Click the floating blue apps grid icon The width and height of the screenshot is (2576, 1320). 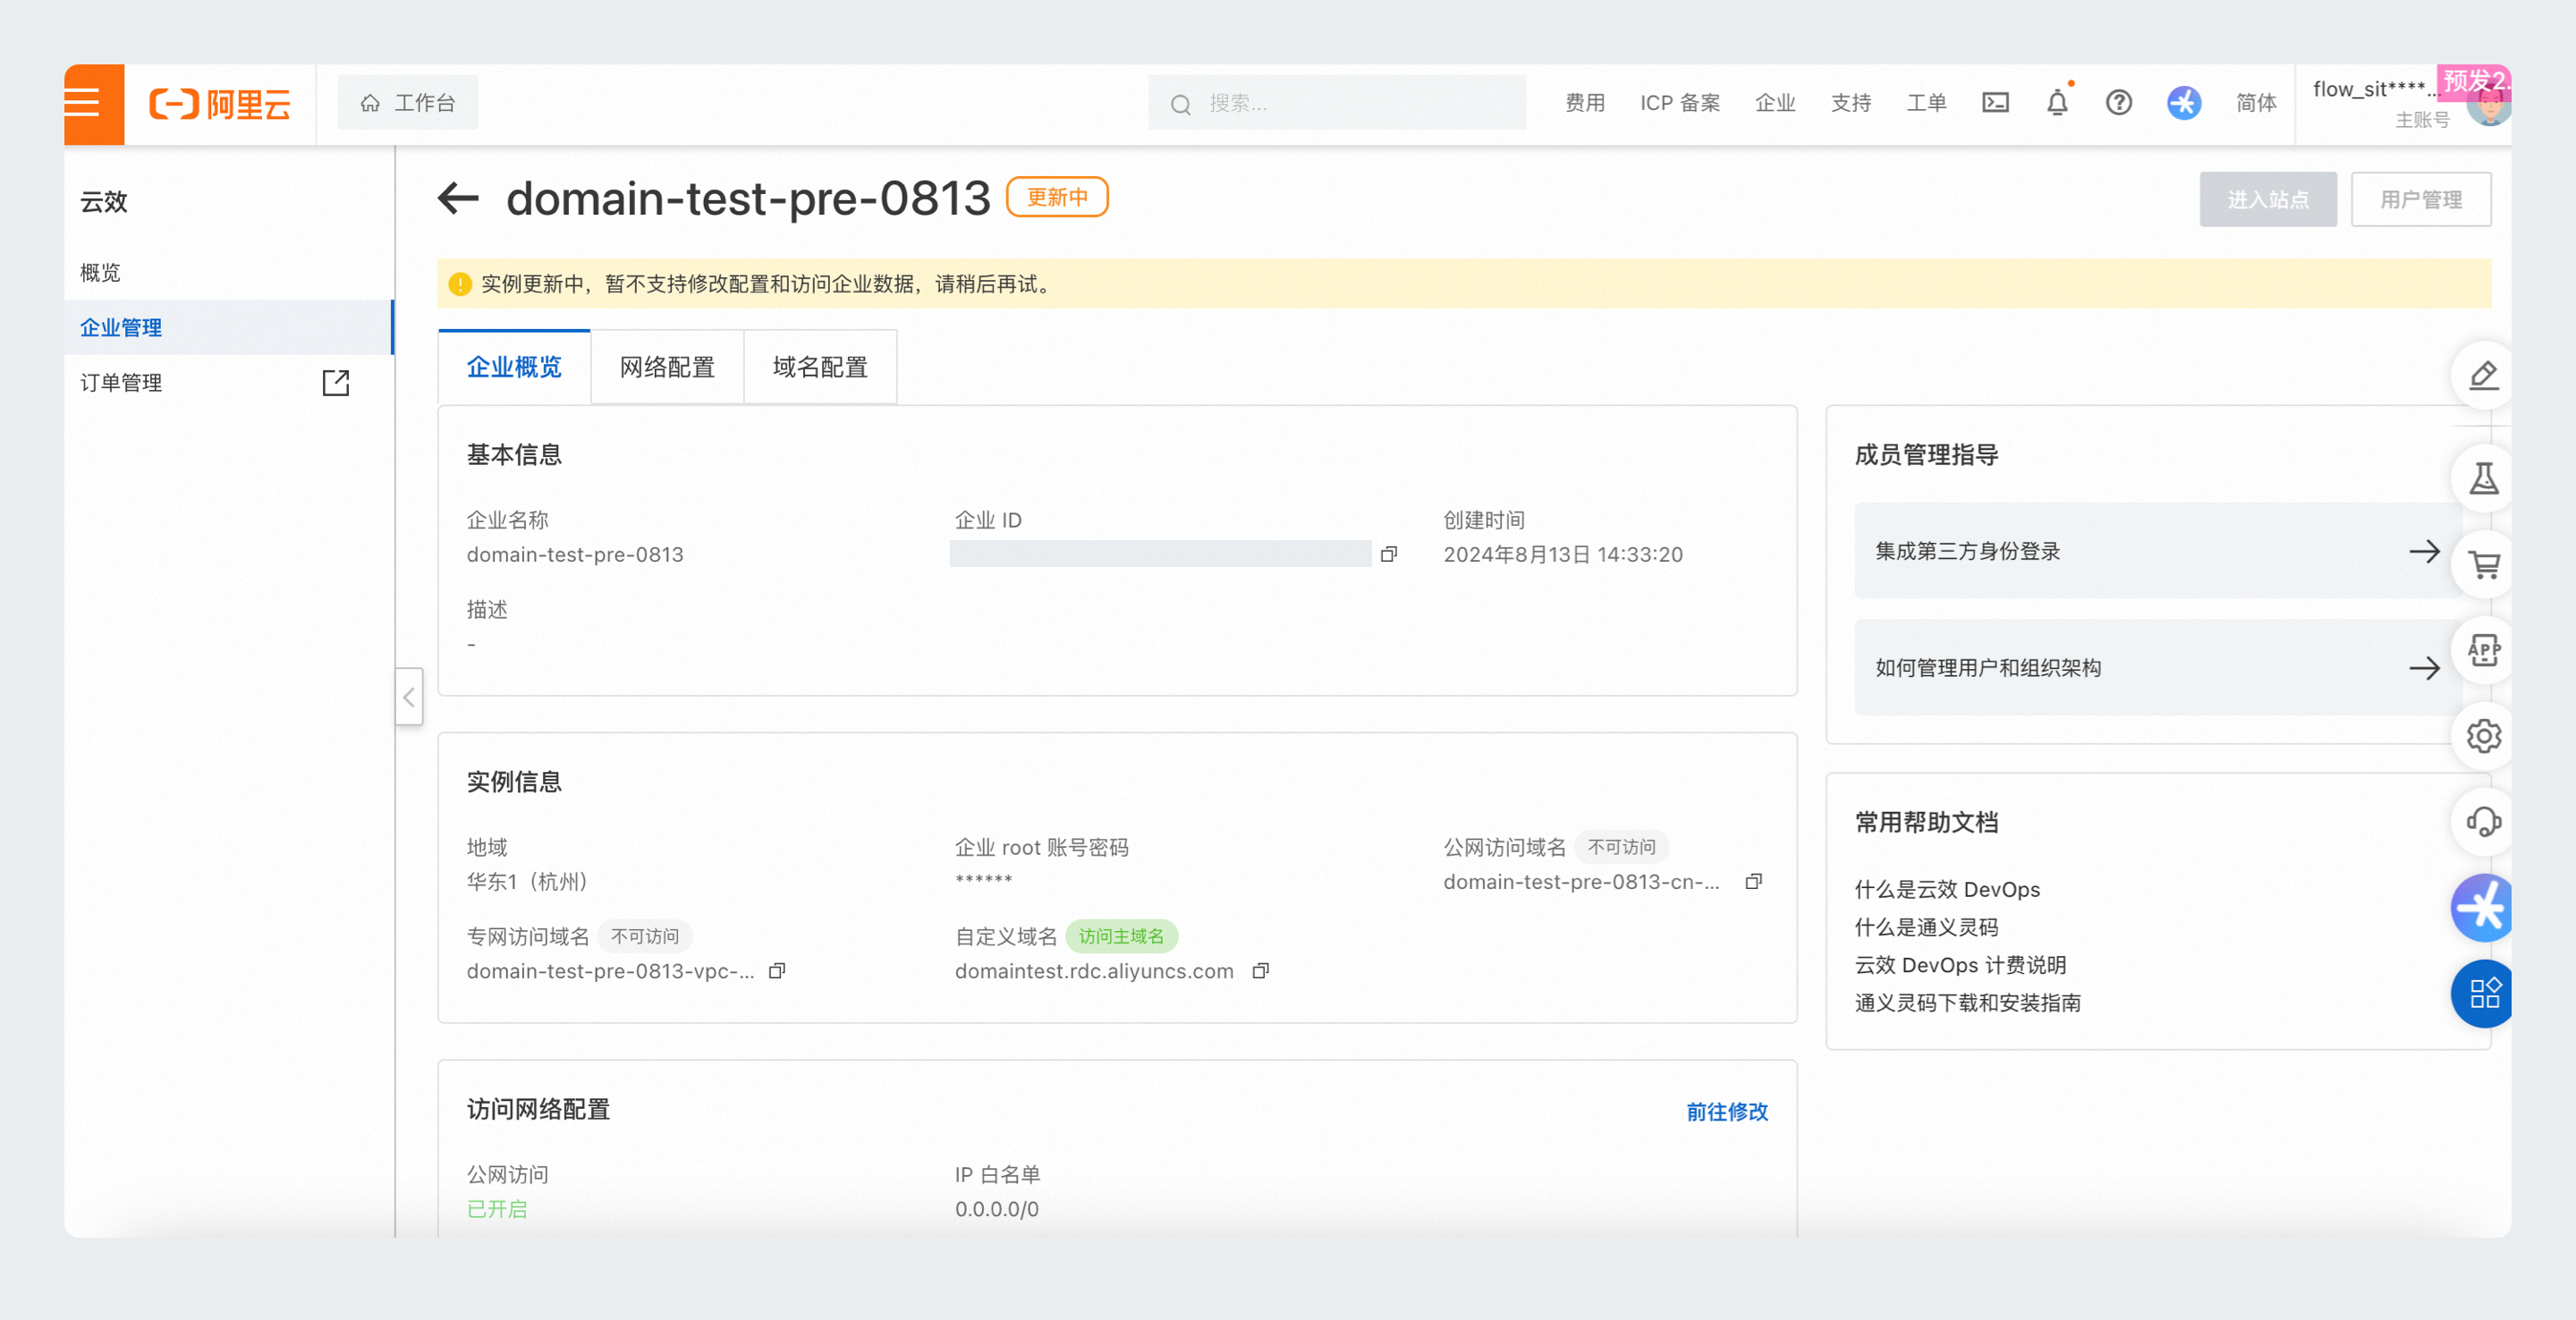tap(2482, 994)
